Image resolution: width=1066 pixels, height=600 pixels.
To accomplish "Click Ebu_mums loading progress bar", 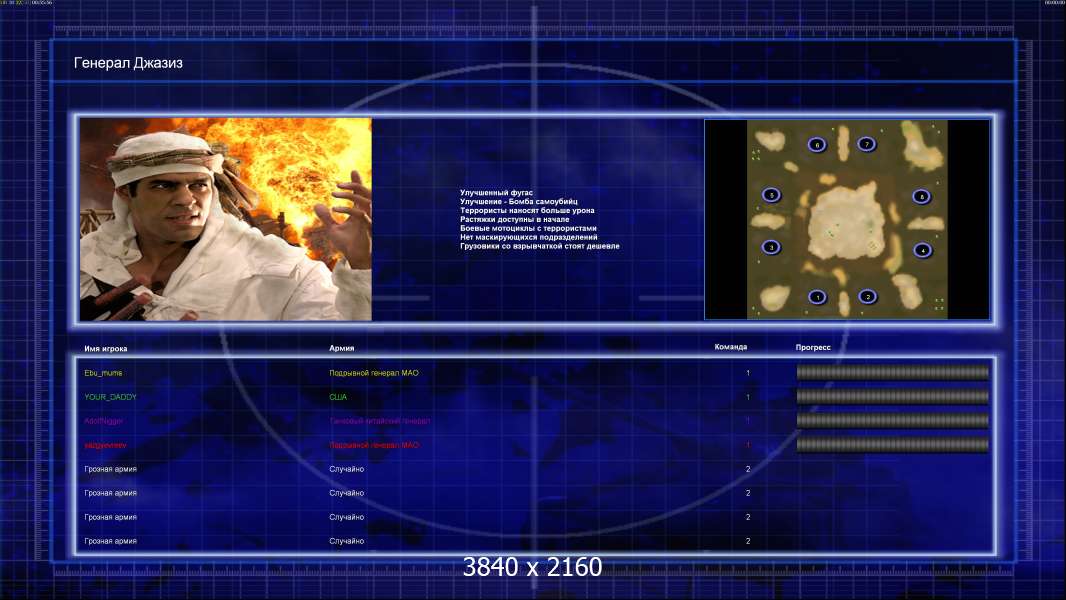I will [x=892, y=372].
